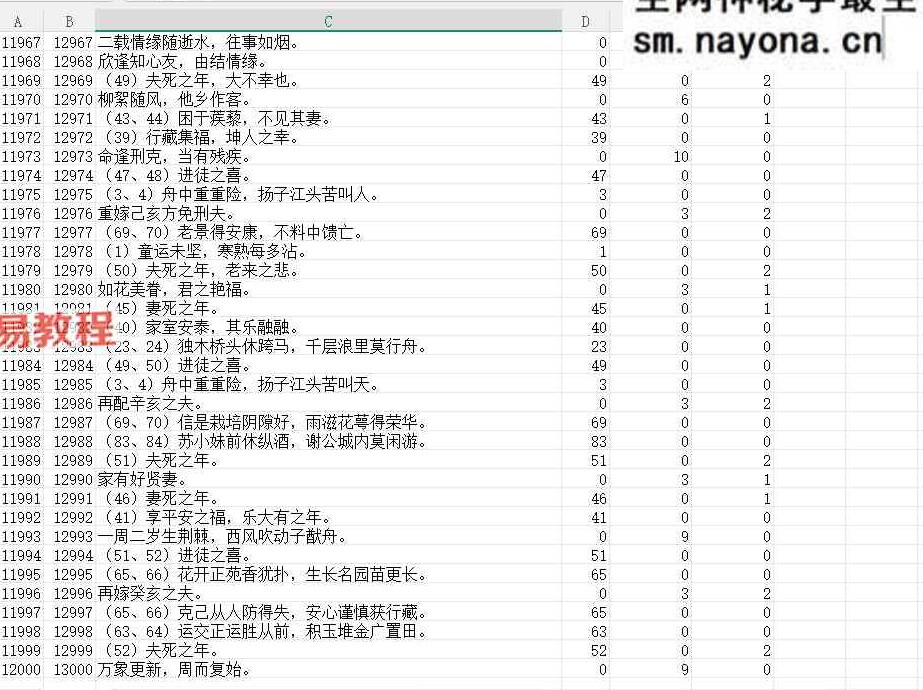Click cell '如花美眷，君之艳福。'
923x690 pixels.
328,290
